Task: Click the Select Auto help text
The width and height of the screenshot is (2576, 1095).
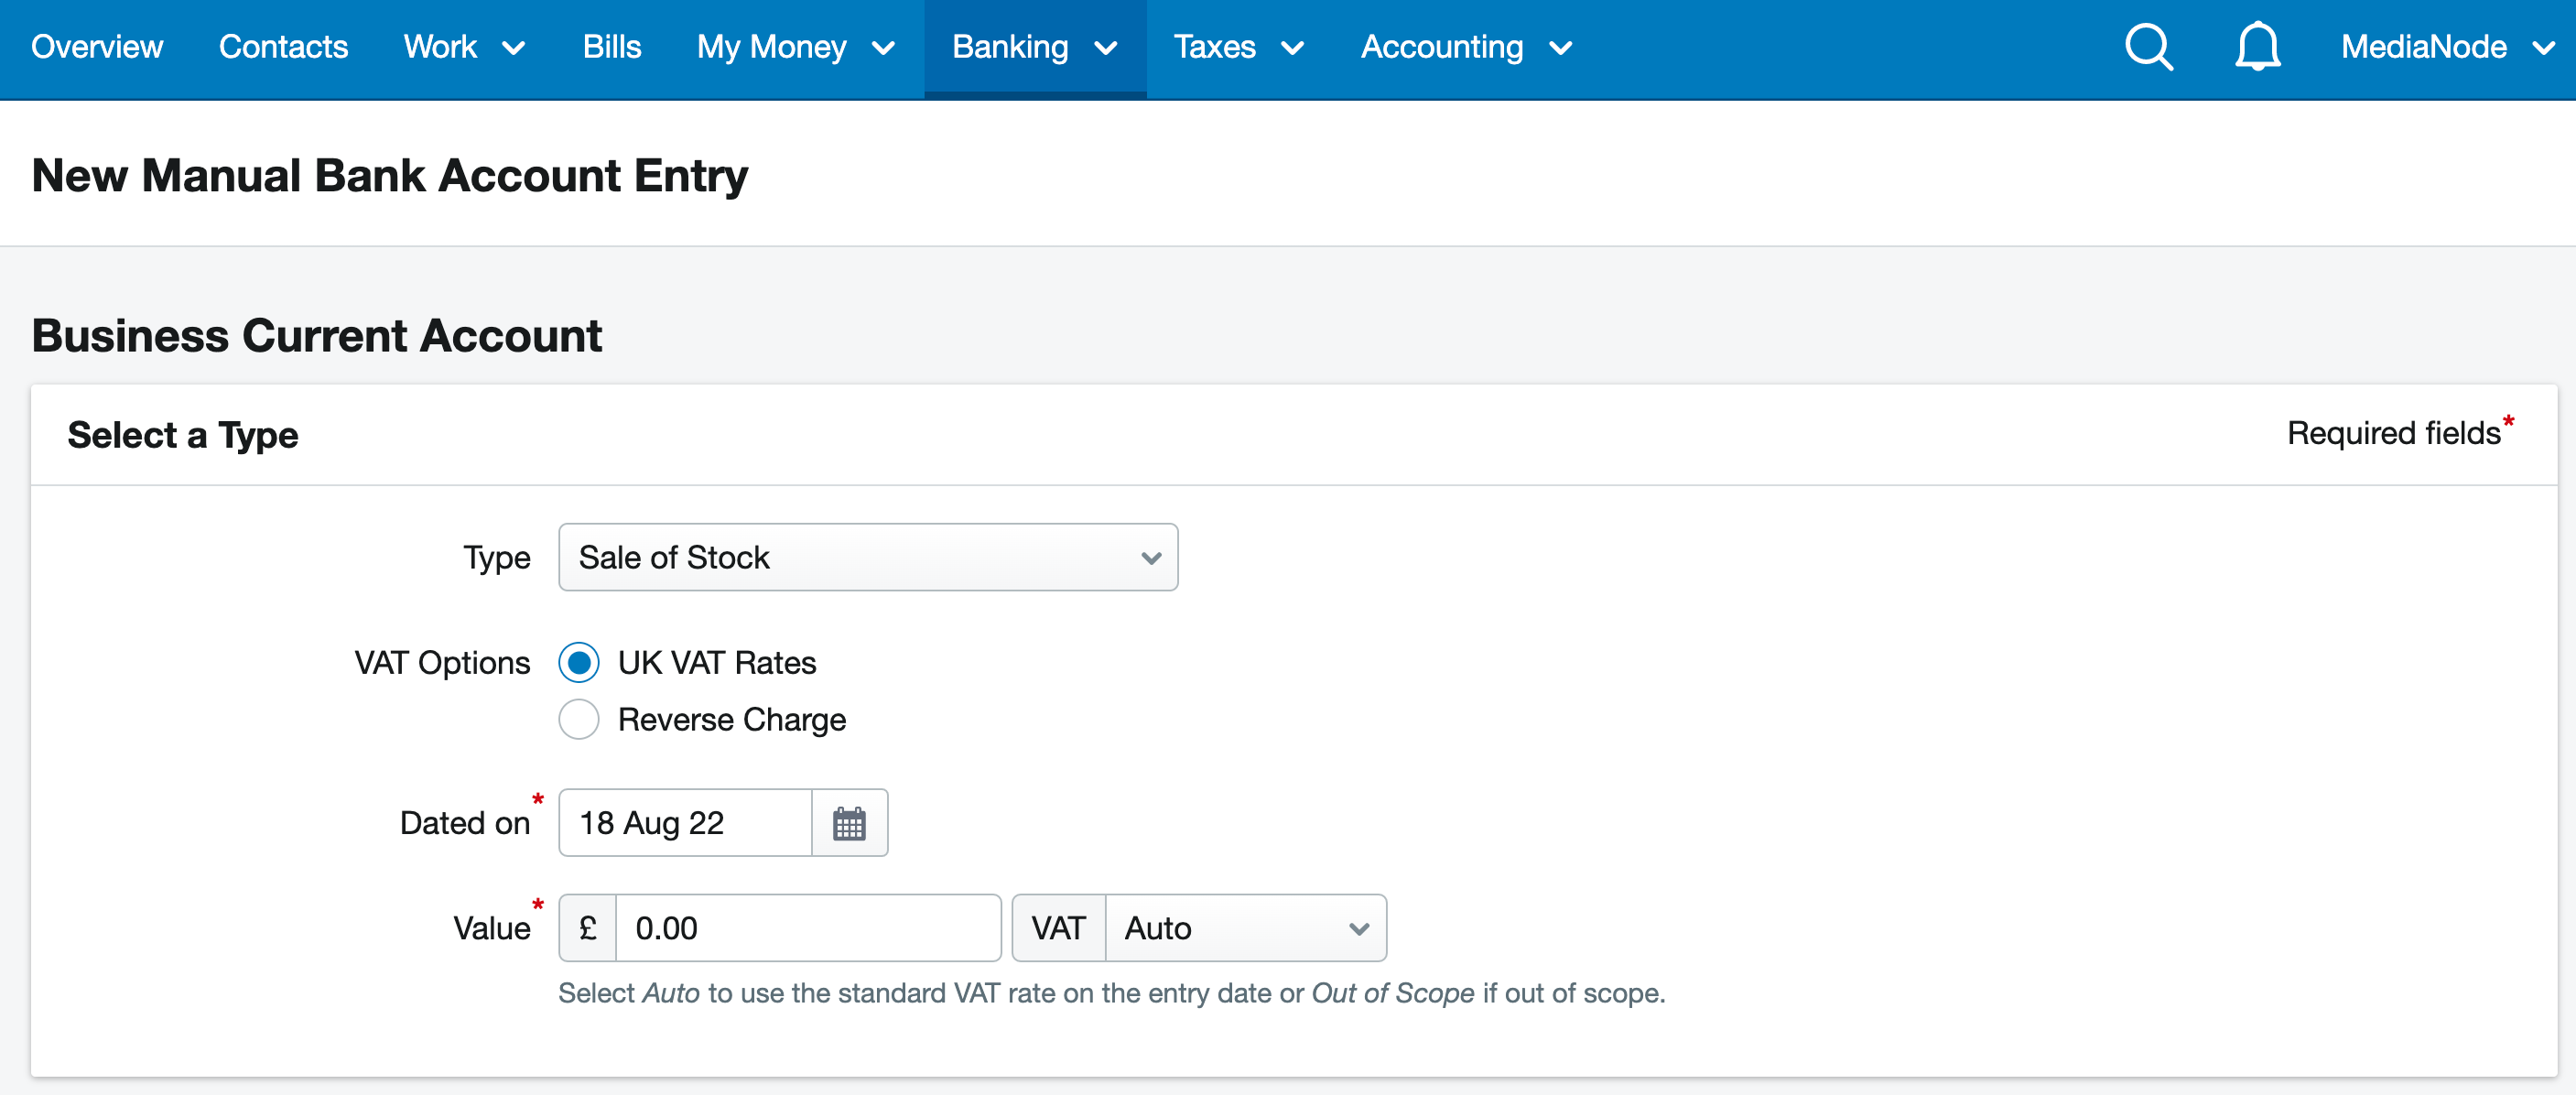Action: pyautogui.click(x=1112, y=993)
